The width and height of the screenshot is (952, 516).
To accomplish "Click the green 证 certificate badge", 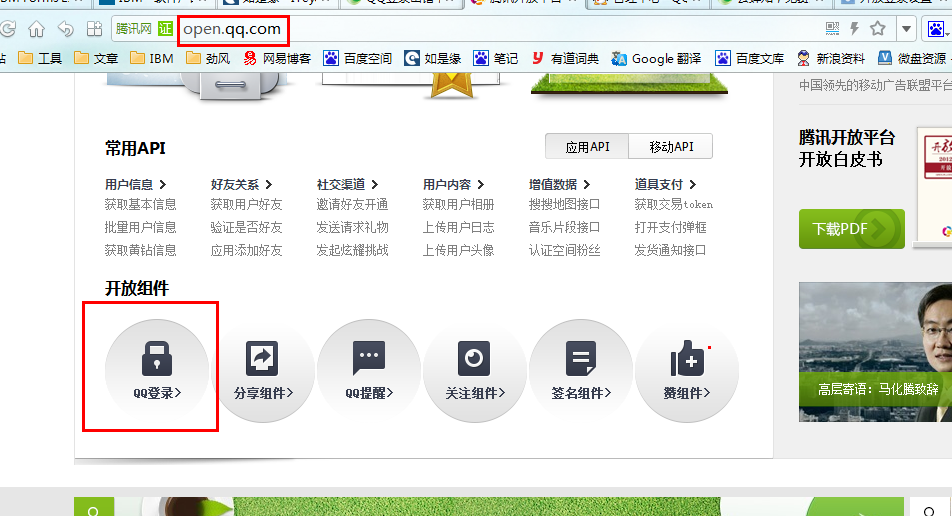I will 165,29.
